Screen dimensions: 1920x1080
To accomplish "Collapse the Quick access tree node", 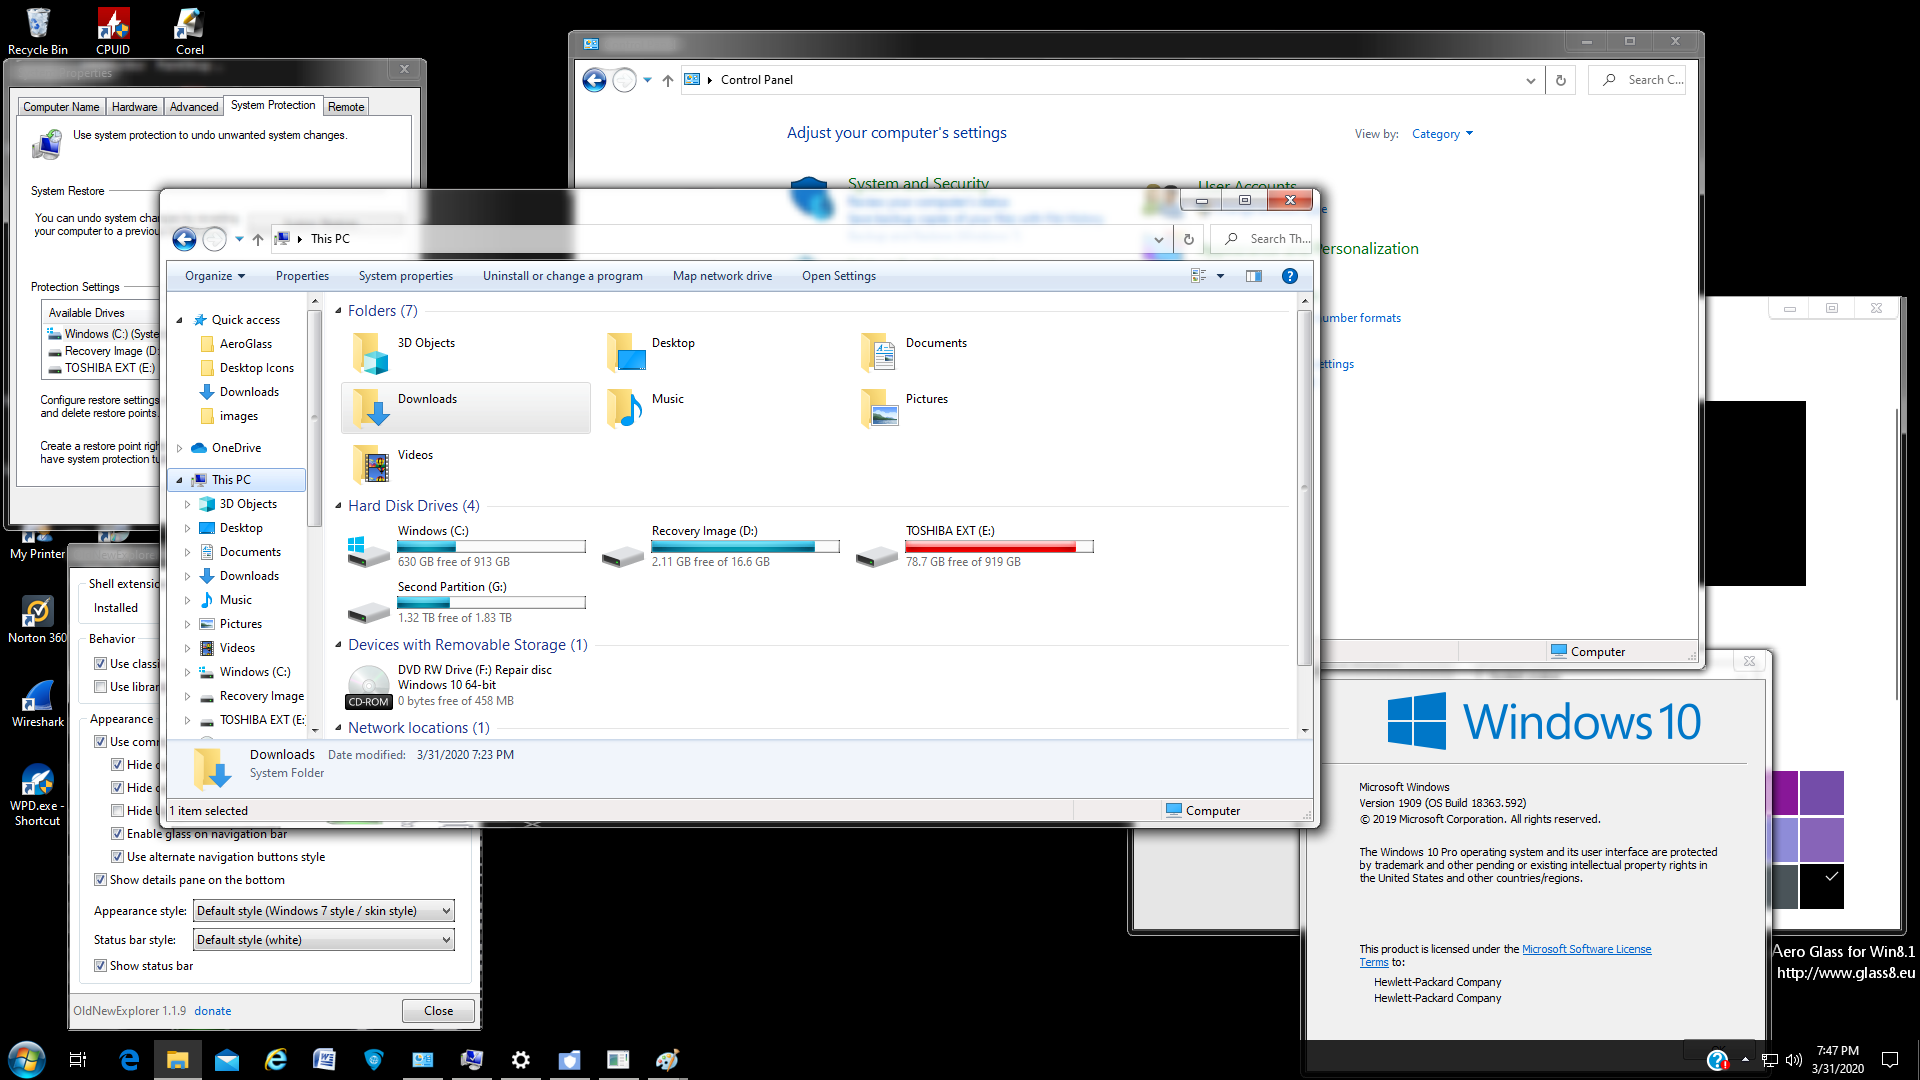I will [180, 320].
